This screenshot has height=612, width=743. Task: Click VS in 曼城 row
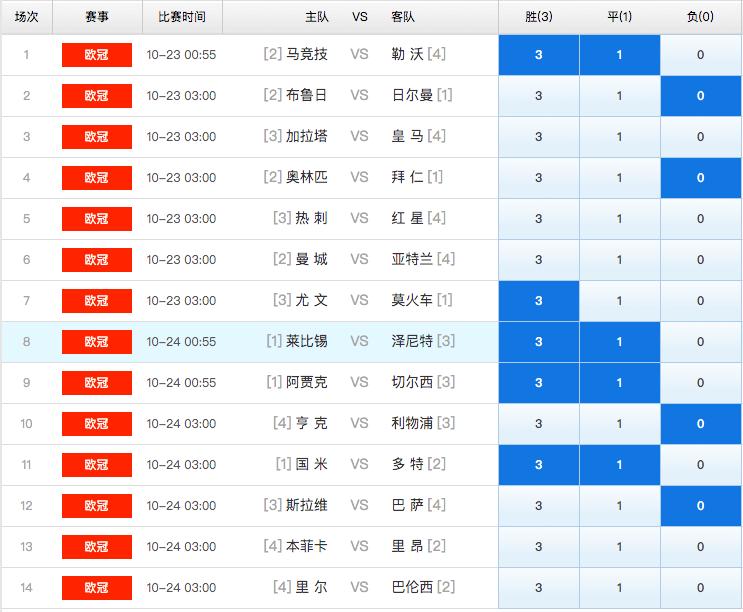tap(359, 260)
